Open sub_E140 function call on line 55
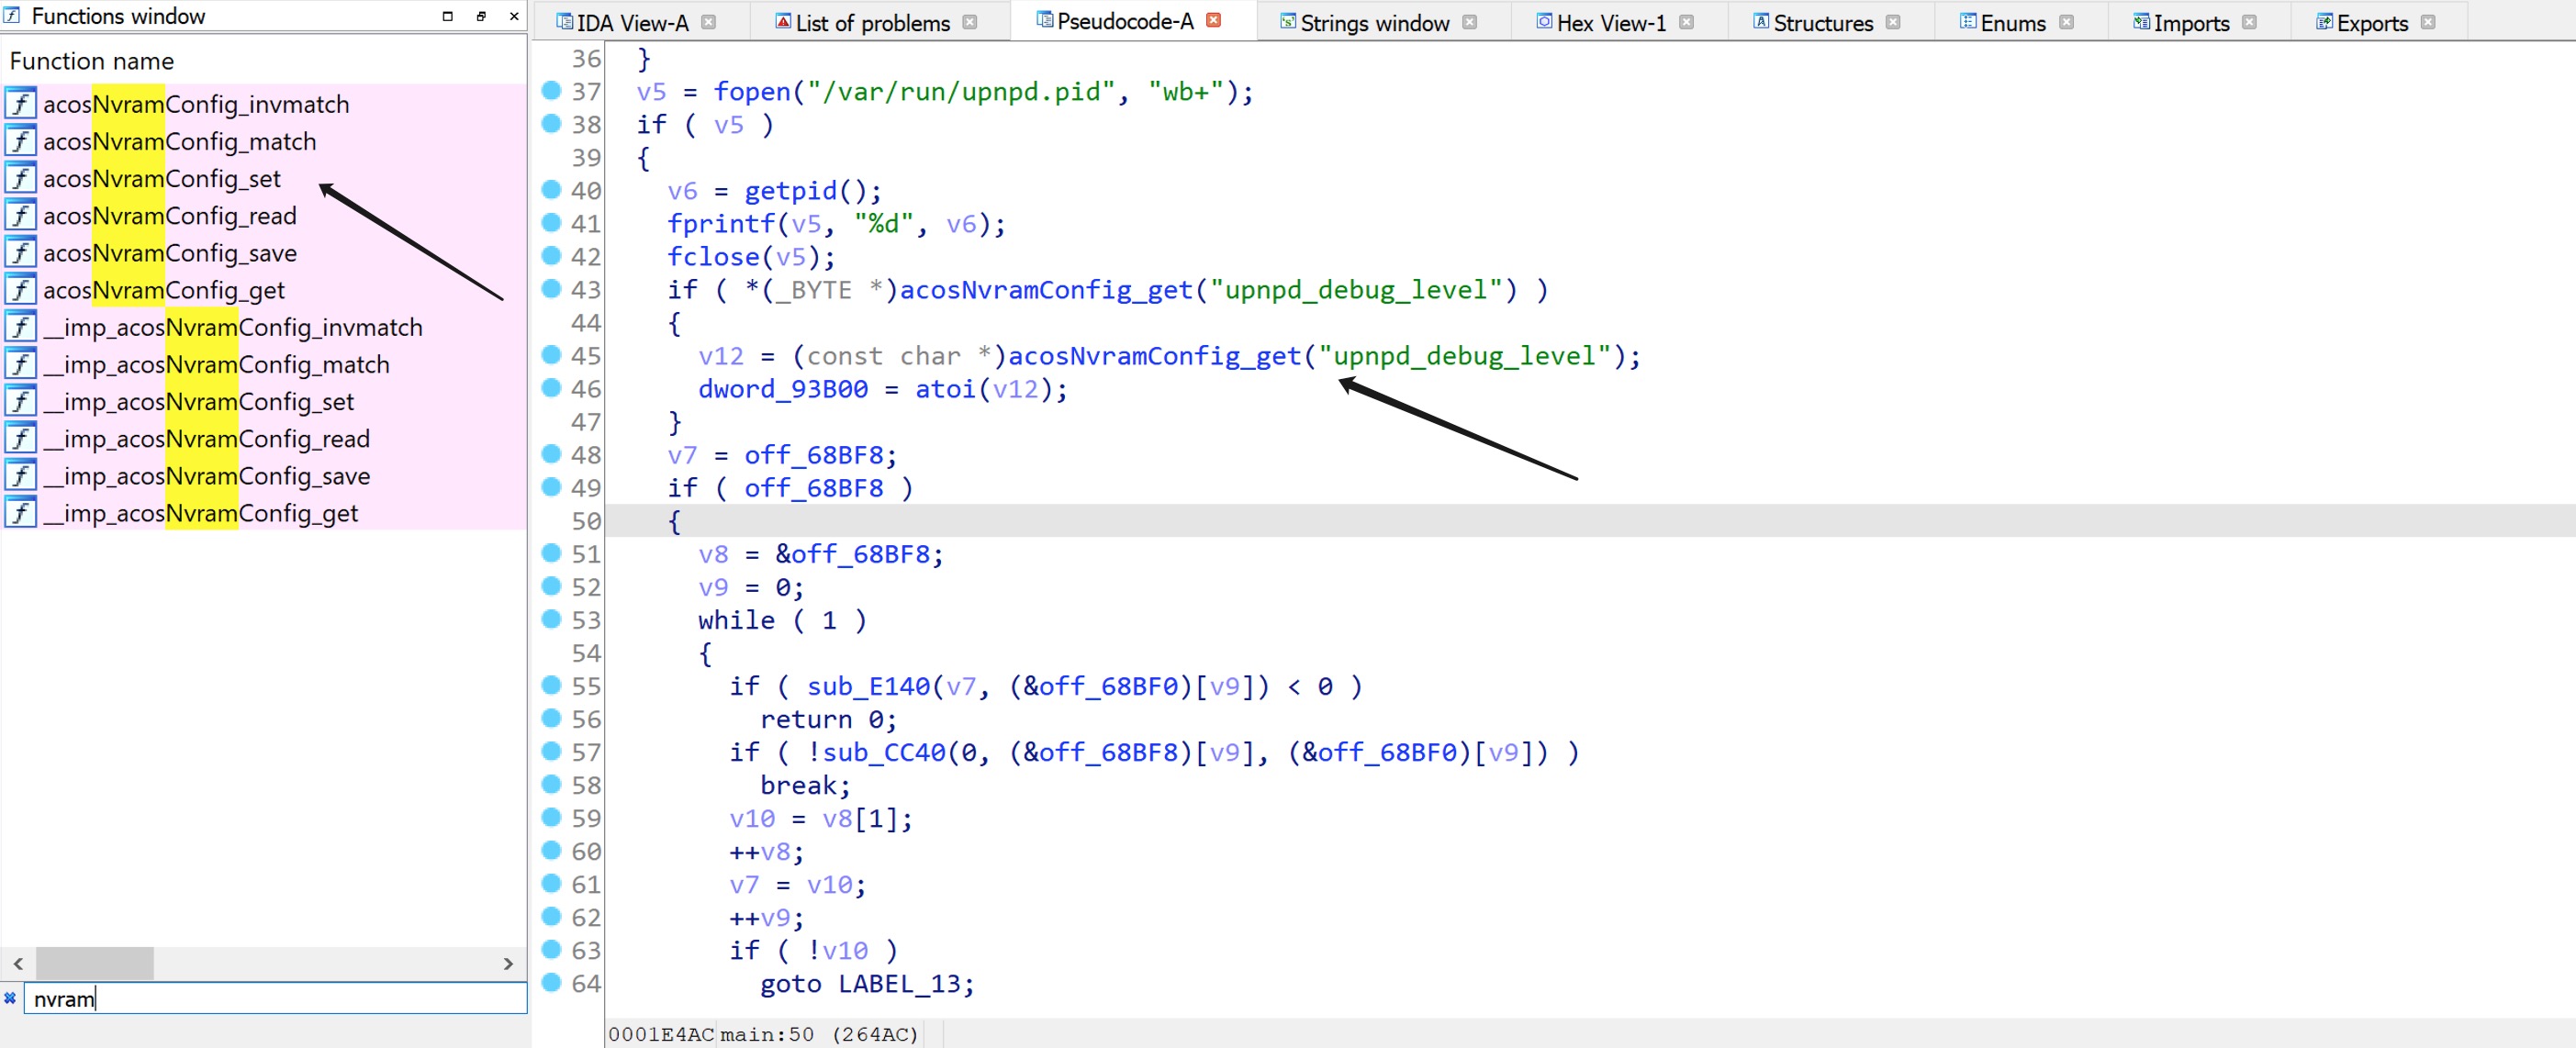This screenshot has width=2576, height=1048. pos(868,686)
